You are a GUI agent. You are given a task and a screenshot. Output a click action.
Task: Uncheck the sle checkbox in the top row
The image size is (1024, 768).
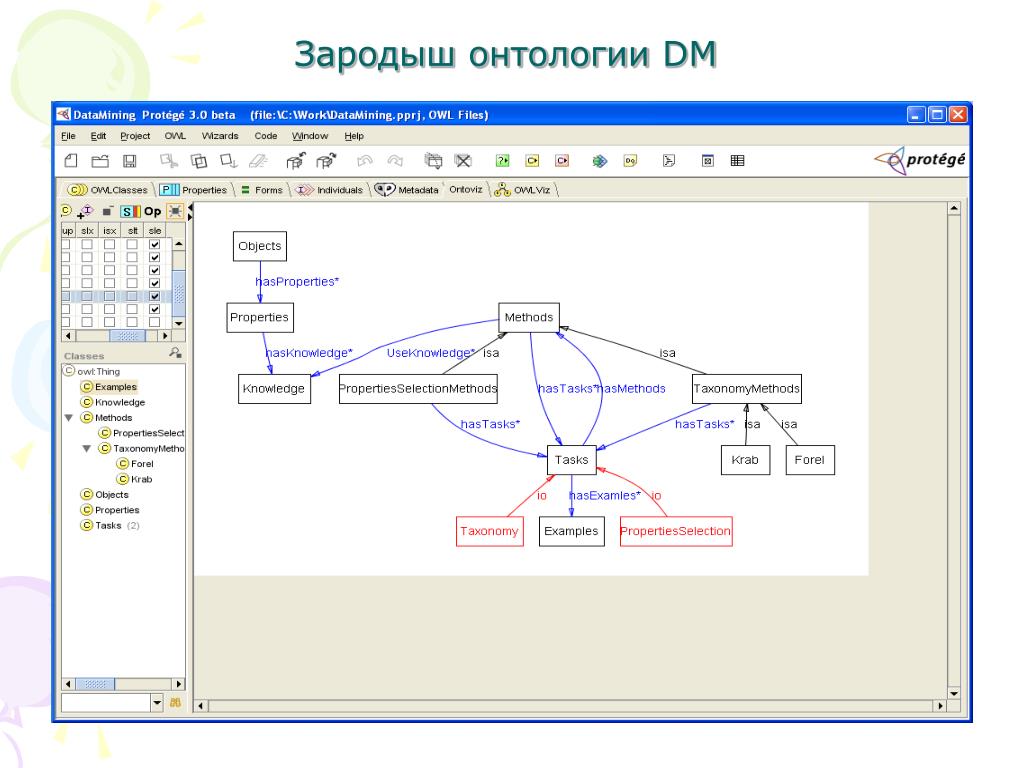pos(155,244)
